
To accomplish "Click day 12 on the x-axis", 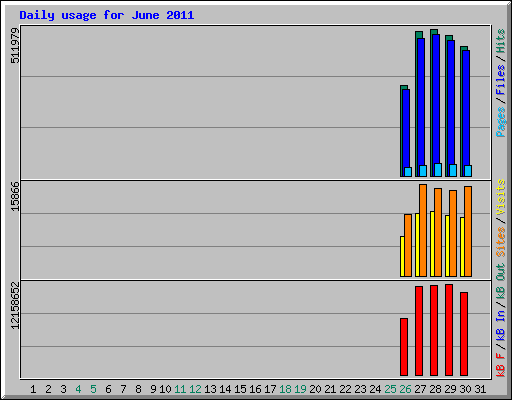I will 195,389.
